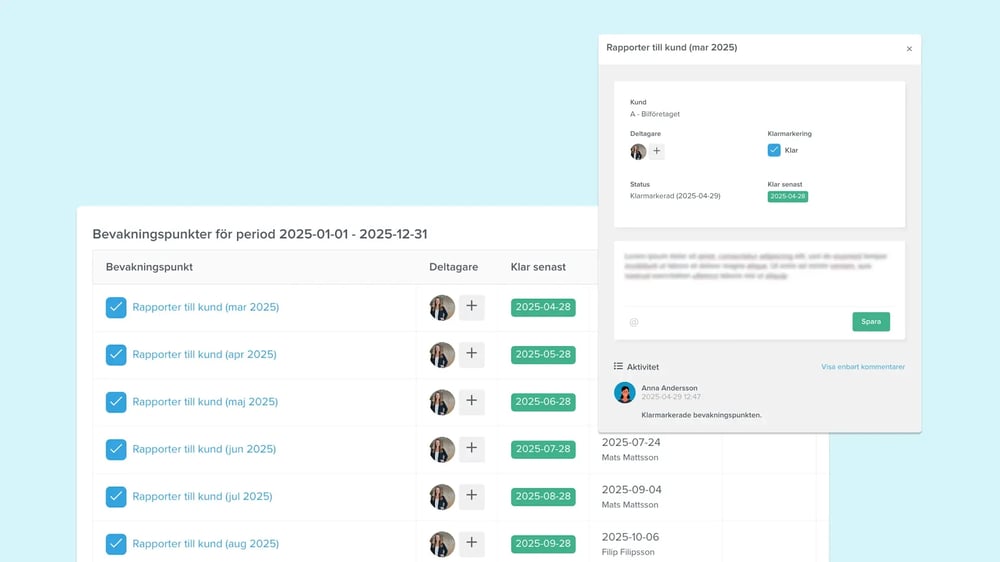Click the comment text field in the panel
The height and width of the screenshot is (562, 1000).
click(760, 270)
